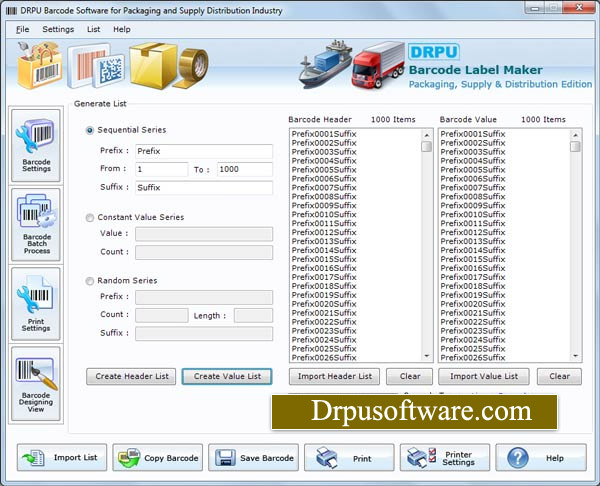
Task: Click Create Value List button
Action: click(227, 377)
